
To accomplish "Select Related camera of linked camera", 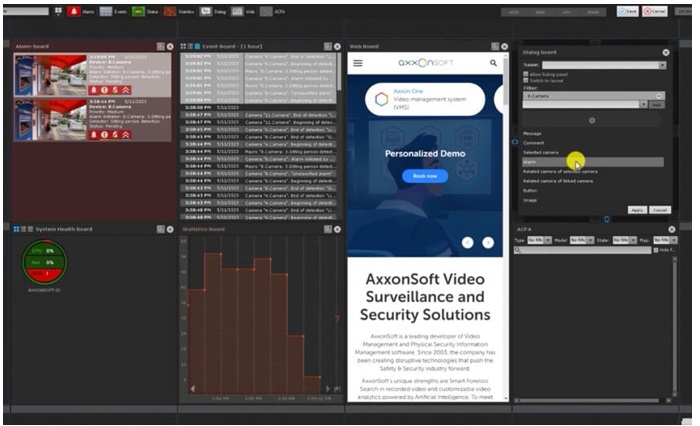I will tap(558, 181).
